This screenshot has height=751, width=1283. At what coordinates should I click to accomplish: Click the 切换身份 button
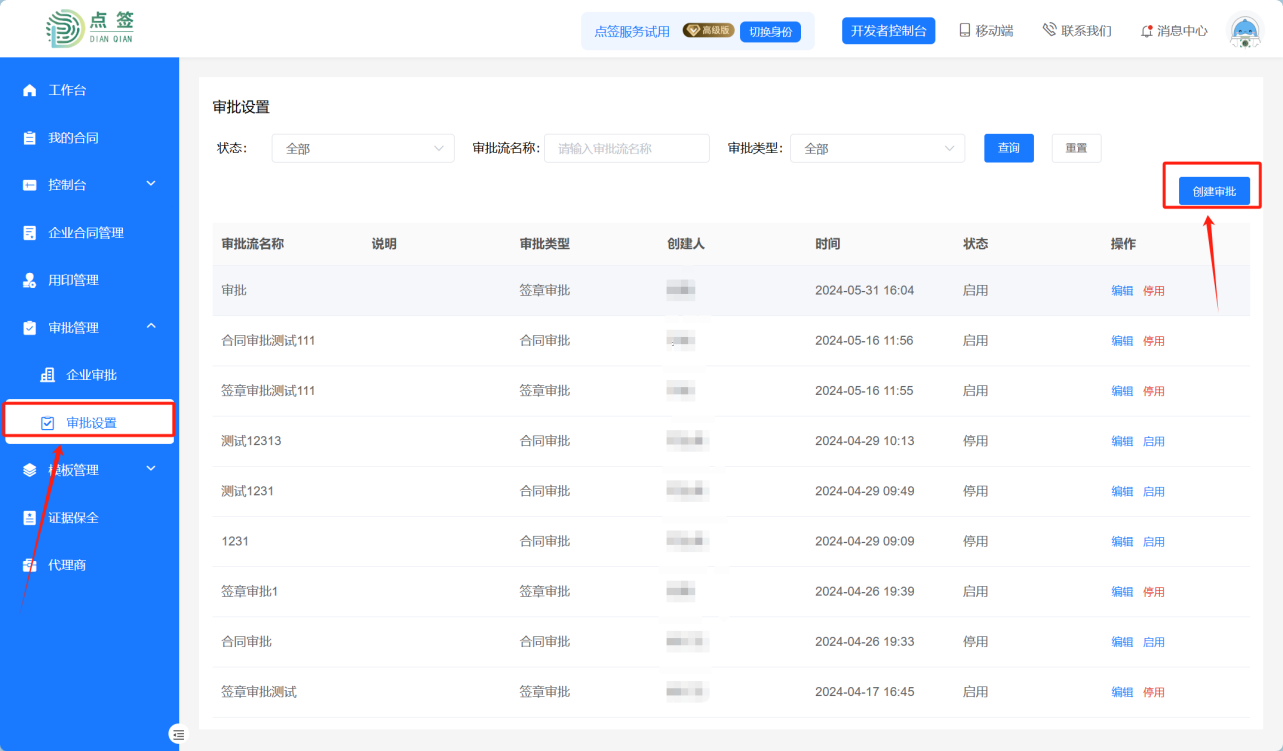[770, 32]
